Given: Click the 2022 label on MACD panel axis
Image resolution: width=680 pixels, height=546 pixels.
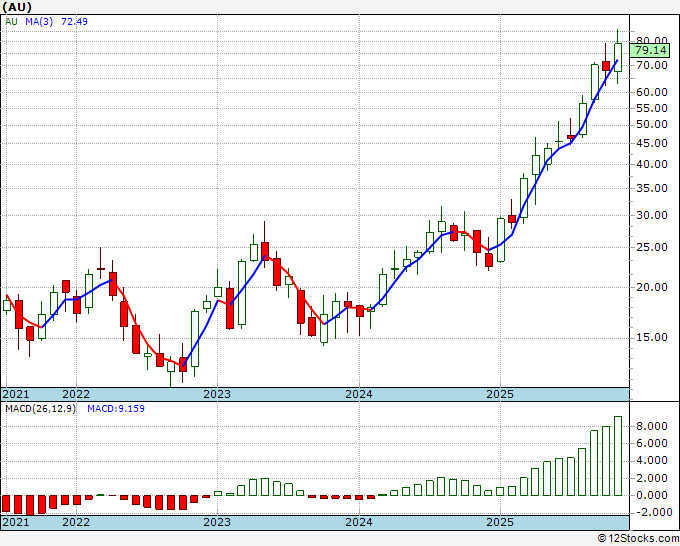Looking at the screenshot, I should pyautogui.click(x=76, y=522).
